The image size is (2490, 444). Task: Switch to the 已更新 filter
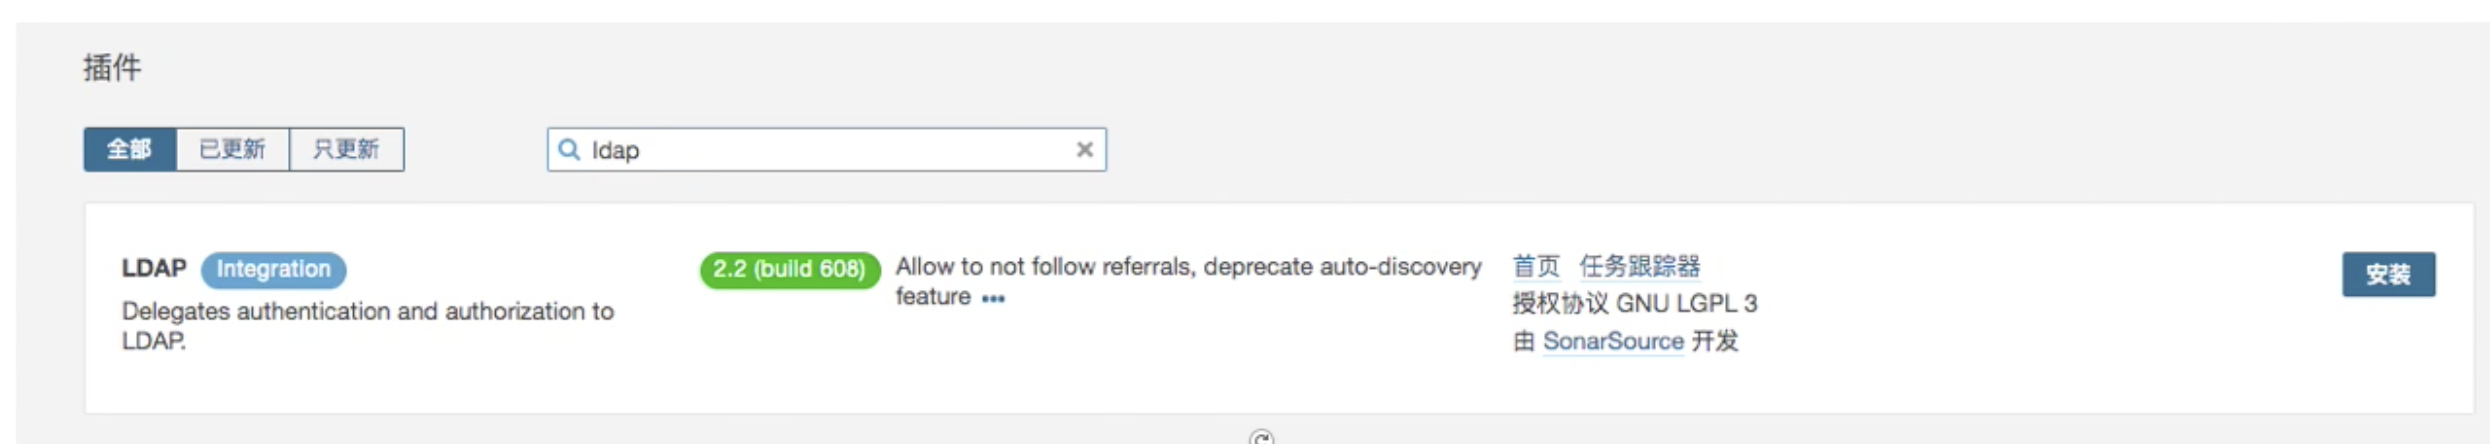232,150
